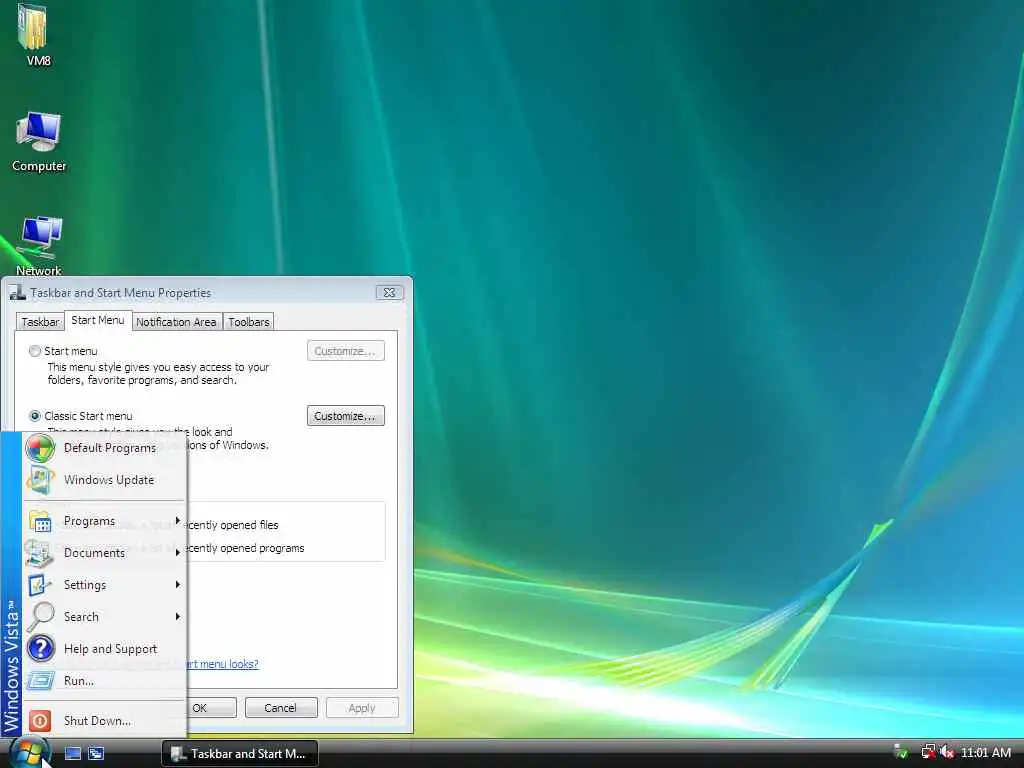Click the Cancel button

pos(281,708)
